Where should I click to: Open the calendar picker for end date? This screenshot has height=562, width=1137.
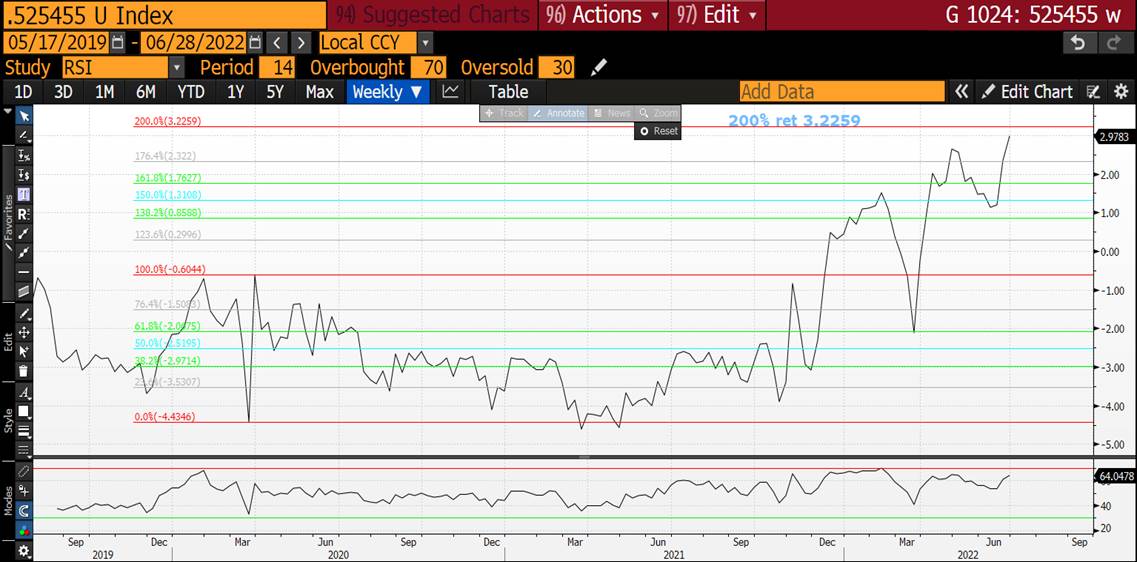pos(255,42)
